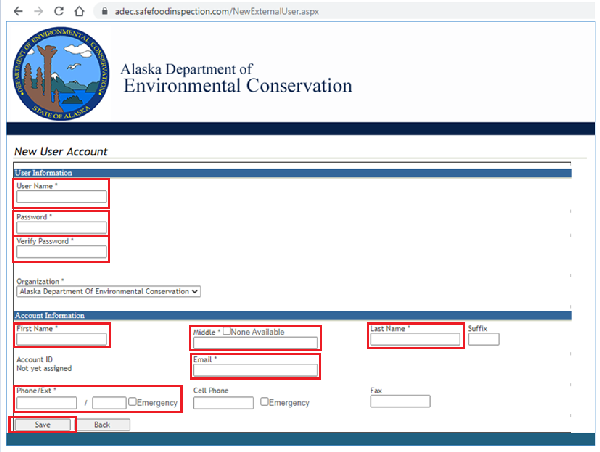Click the Fax number field

point(400,402)
